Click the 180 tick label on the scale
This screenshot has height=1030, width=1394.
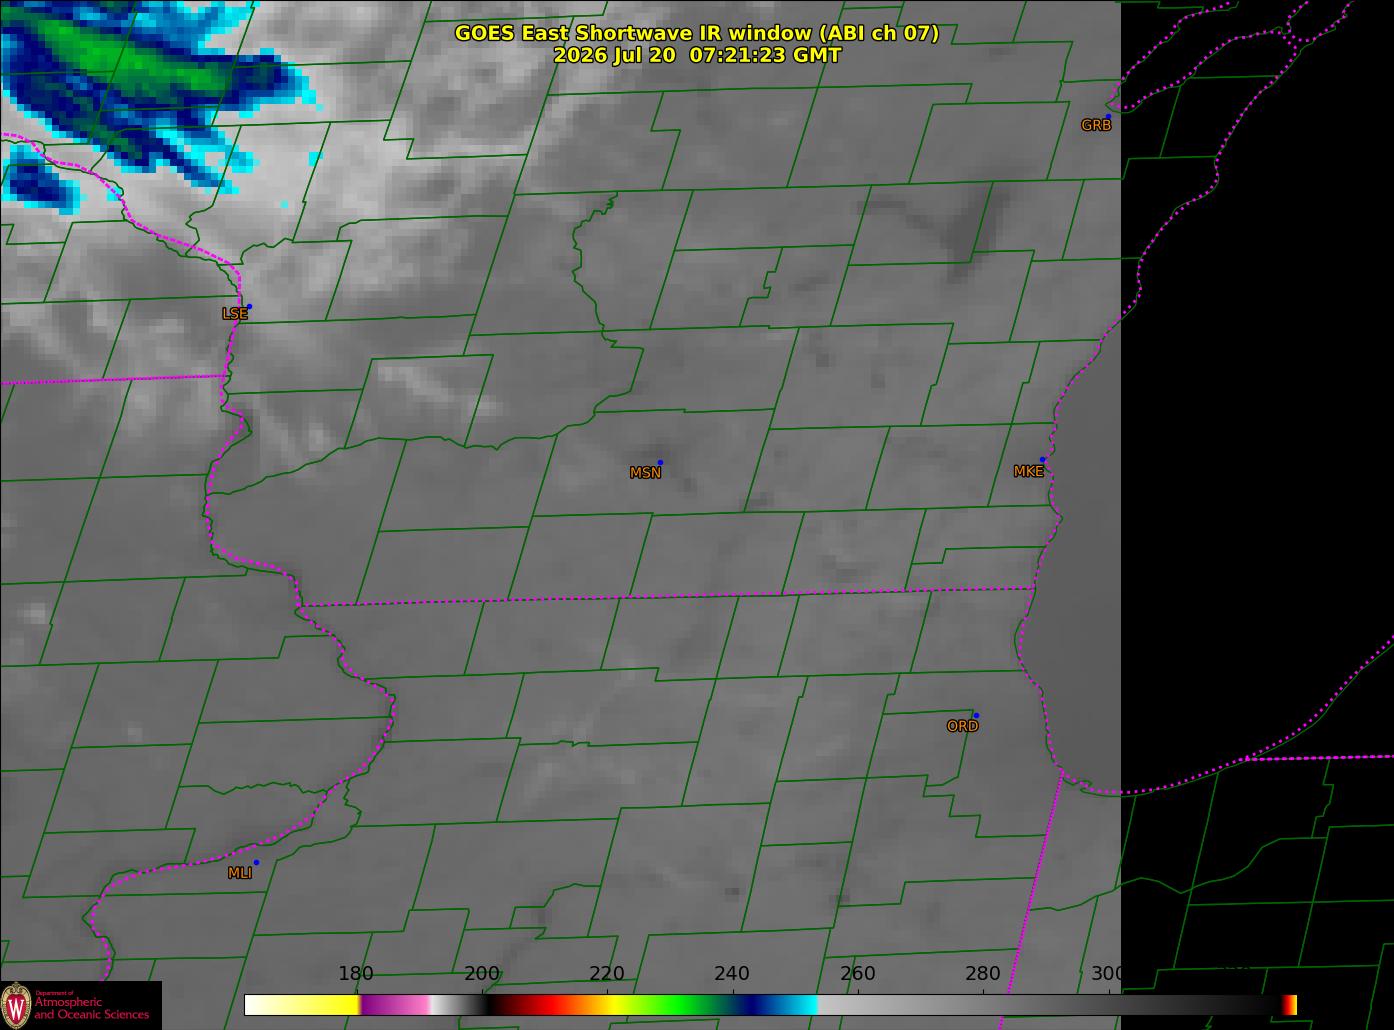click(x=355, y=973)
